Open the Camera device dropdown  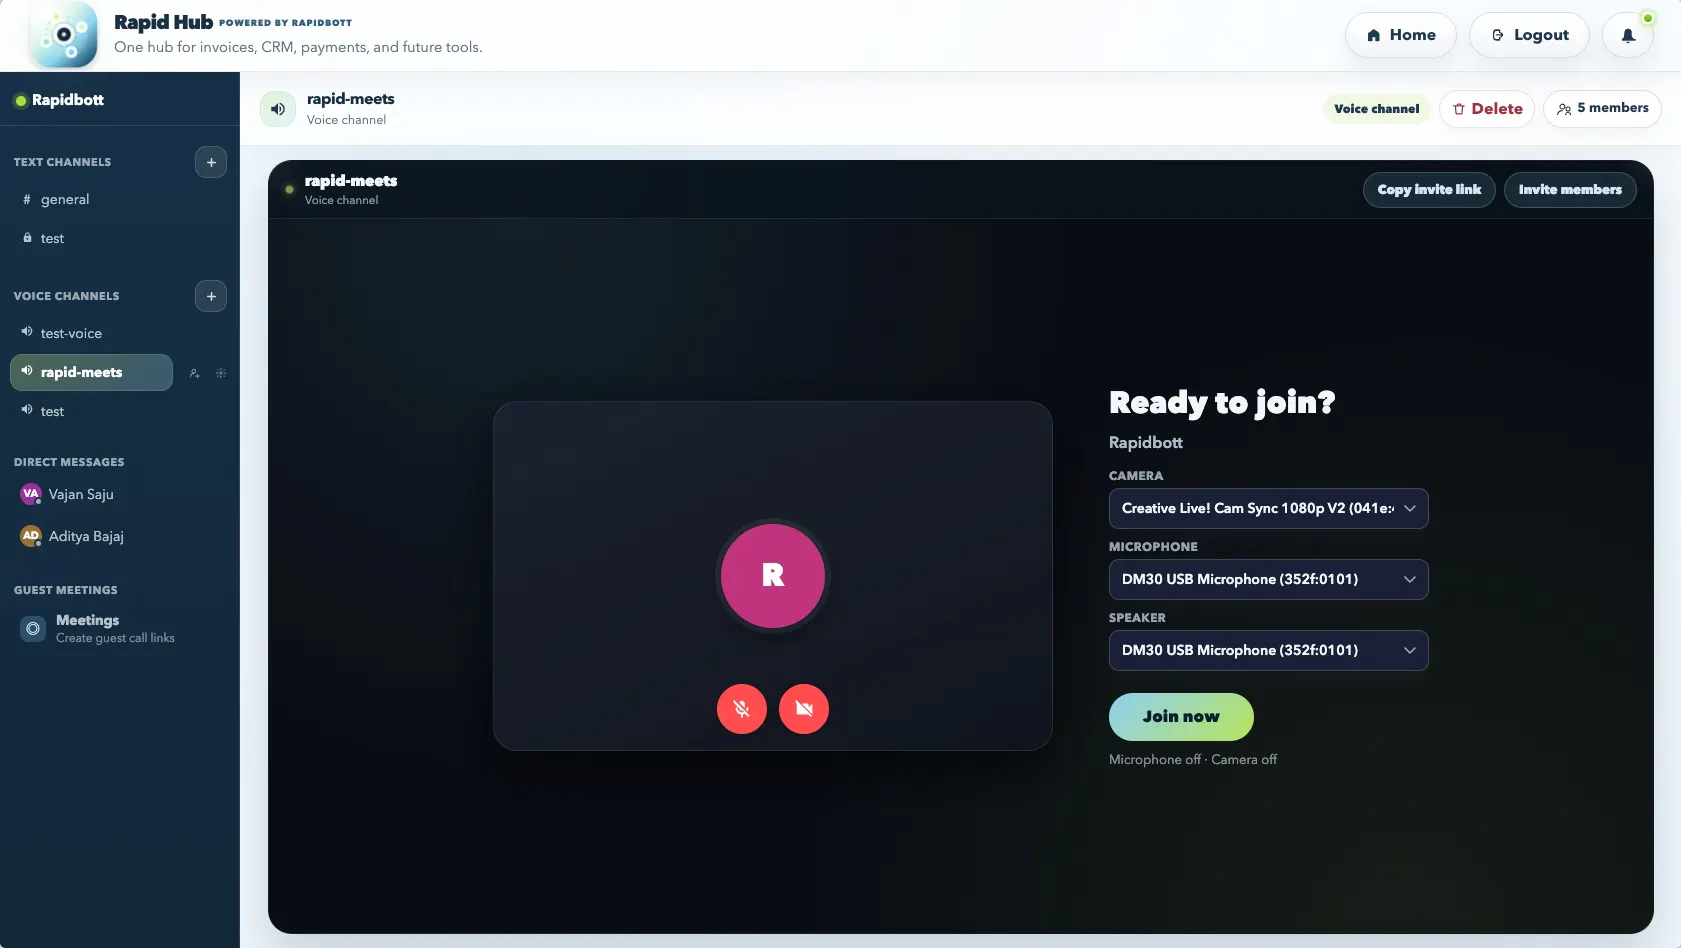click(1268, 508)
